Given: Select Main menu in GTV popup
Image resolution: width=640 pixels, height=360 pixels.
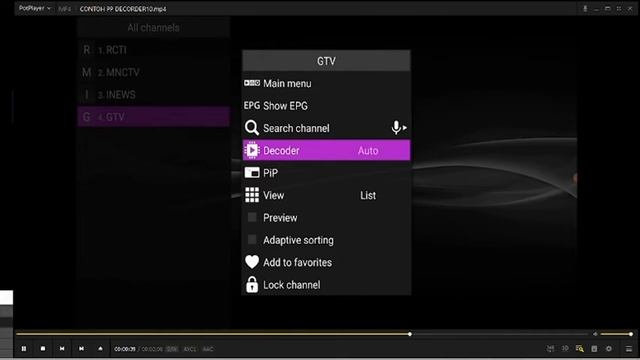Looking at the screenshot, I should [x=326, y=83].
